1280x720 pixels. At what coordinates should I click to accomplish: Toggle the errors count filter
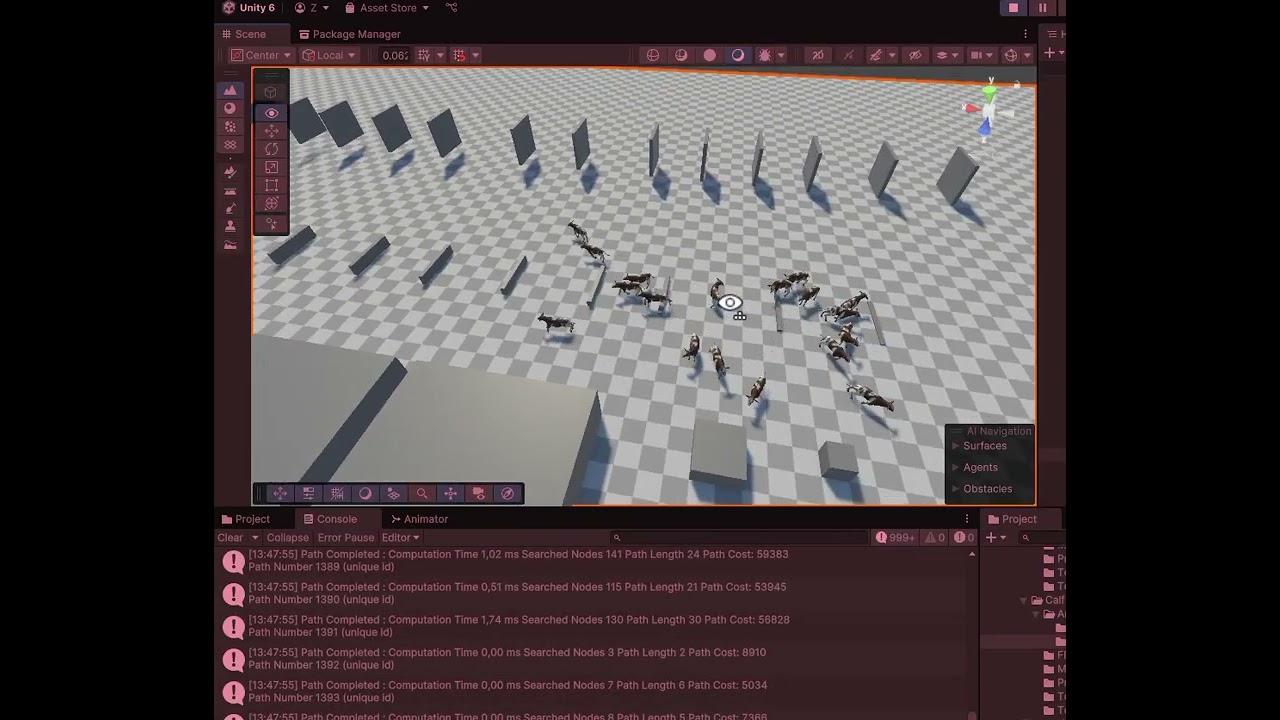point(965,537)
